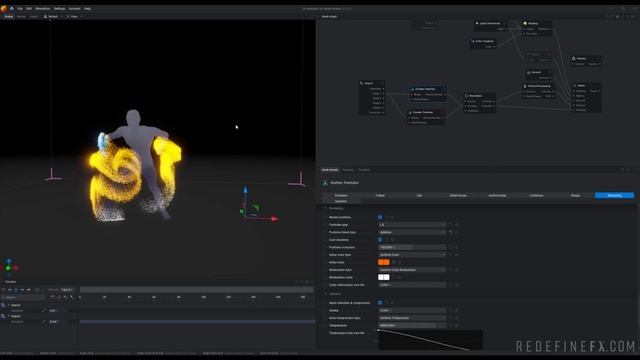Switch to the Presets panel tab
640x360 pixels.
(348, 170)
